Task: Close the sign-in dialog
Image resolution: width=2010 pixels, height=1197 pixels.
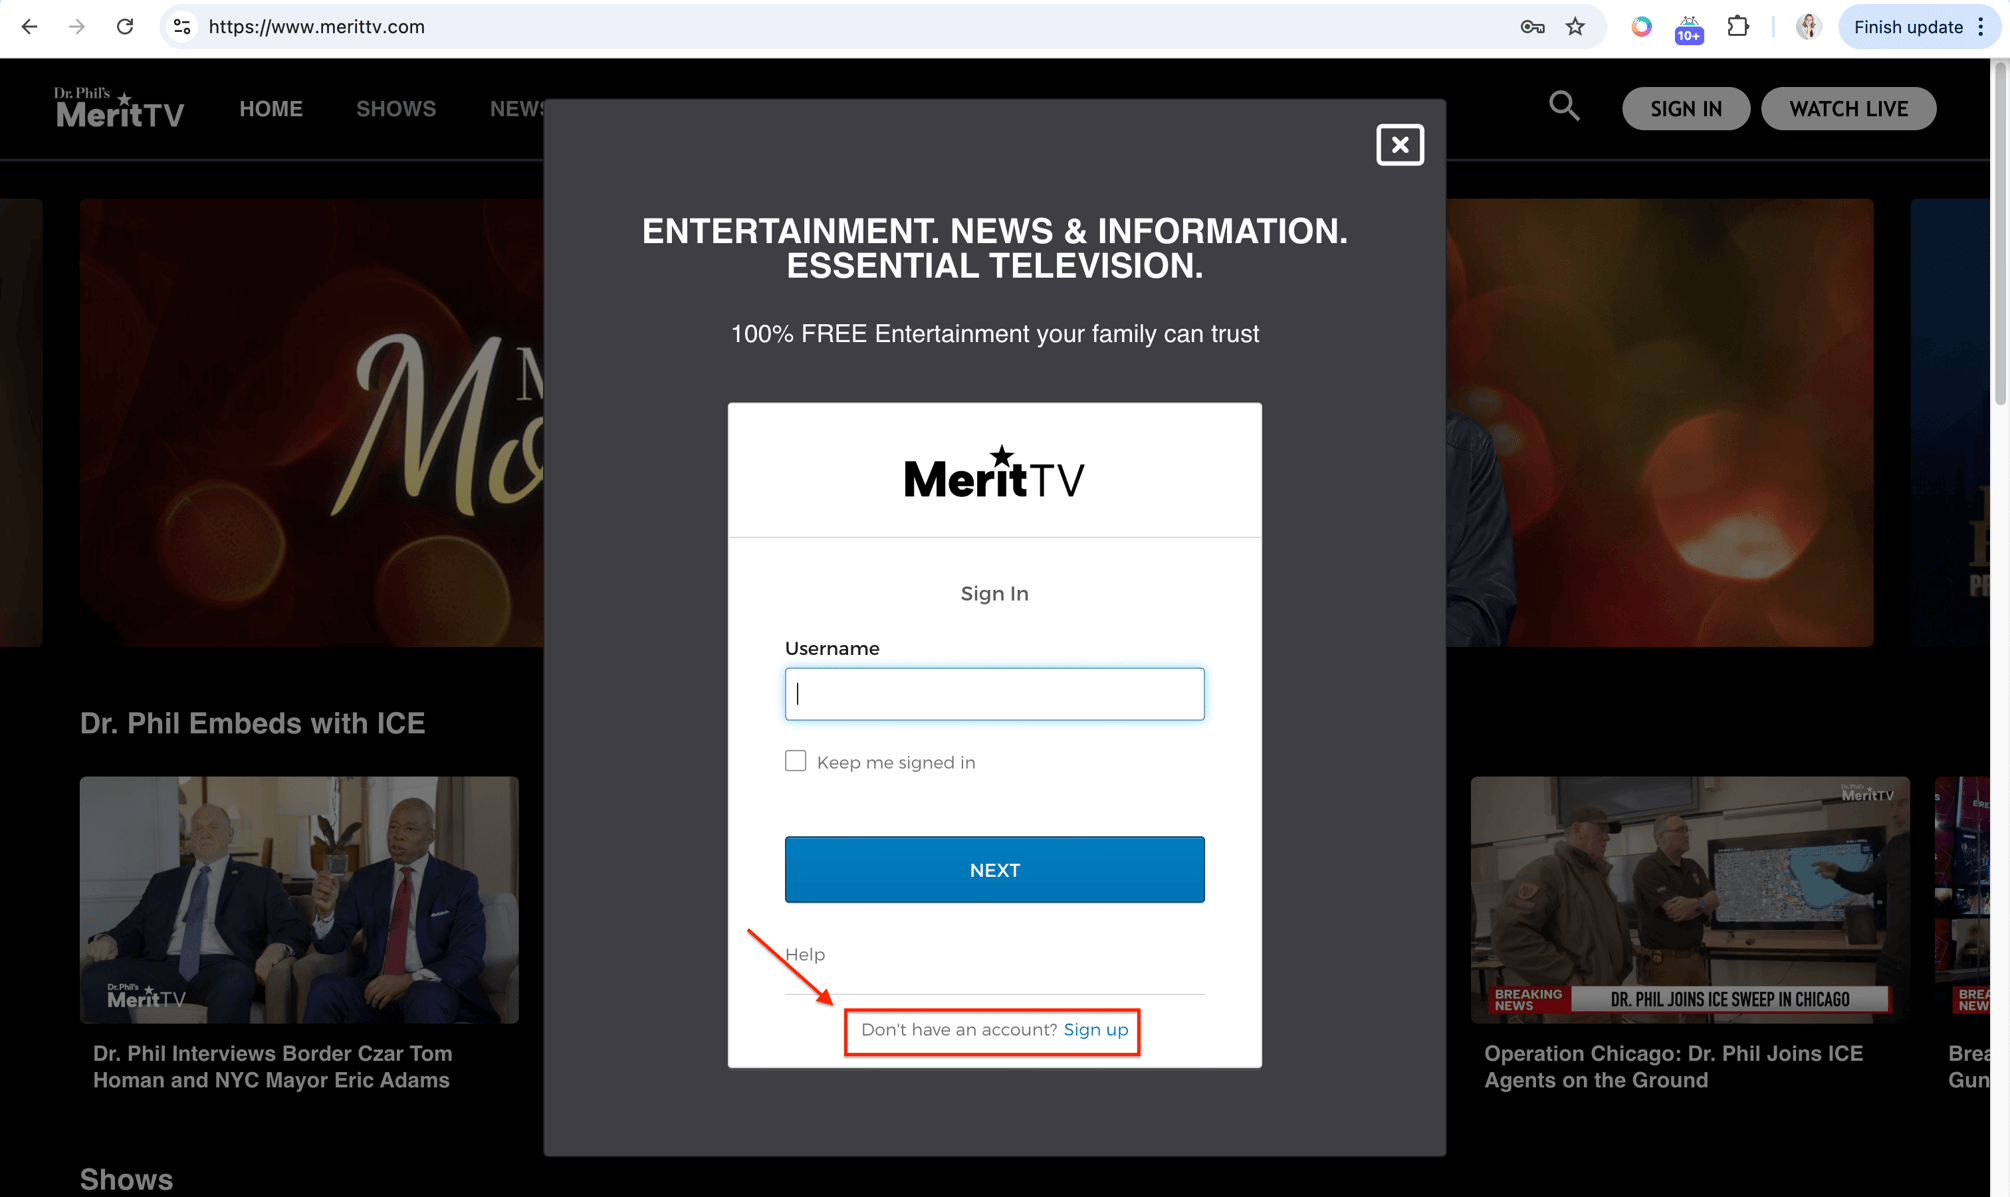Action: coord(1399,144)
